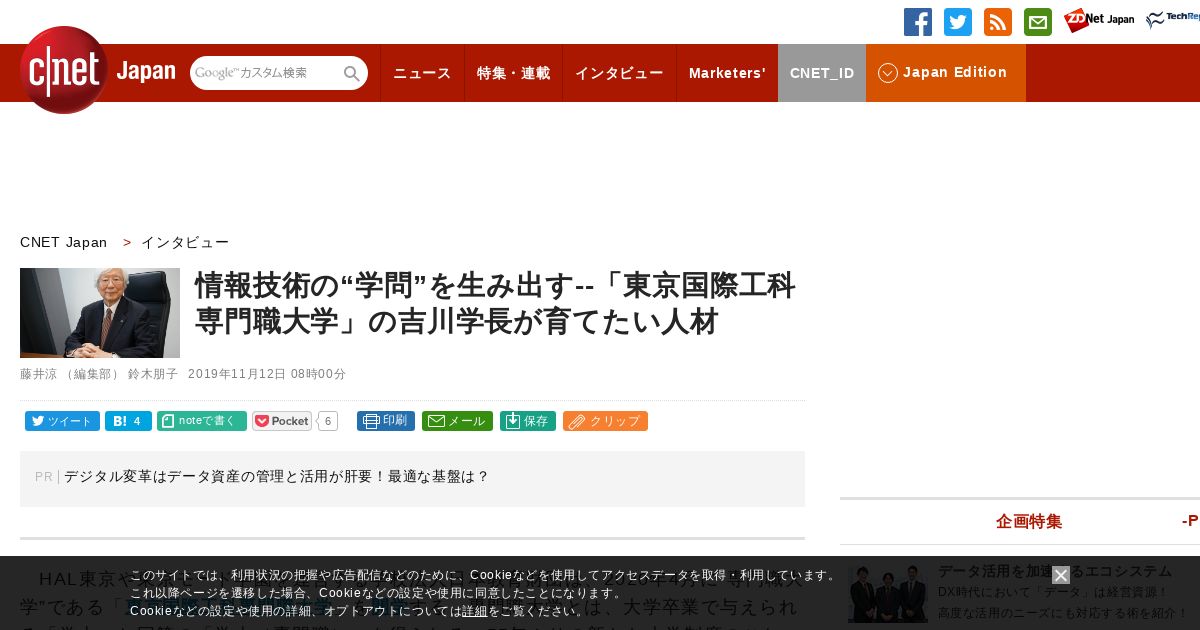Screen dimensions: 1200x630
Task: Open the 特集・連載 menu
Action: [x=513, y=73]
